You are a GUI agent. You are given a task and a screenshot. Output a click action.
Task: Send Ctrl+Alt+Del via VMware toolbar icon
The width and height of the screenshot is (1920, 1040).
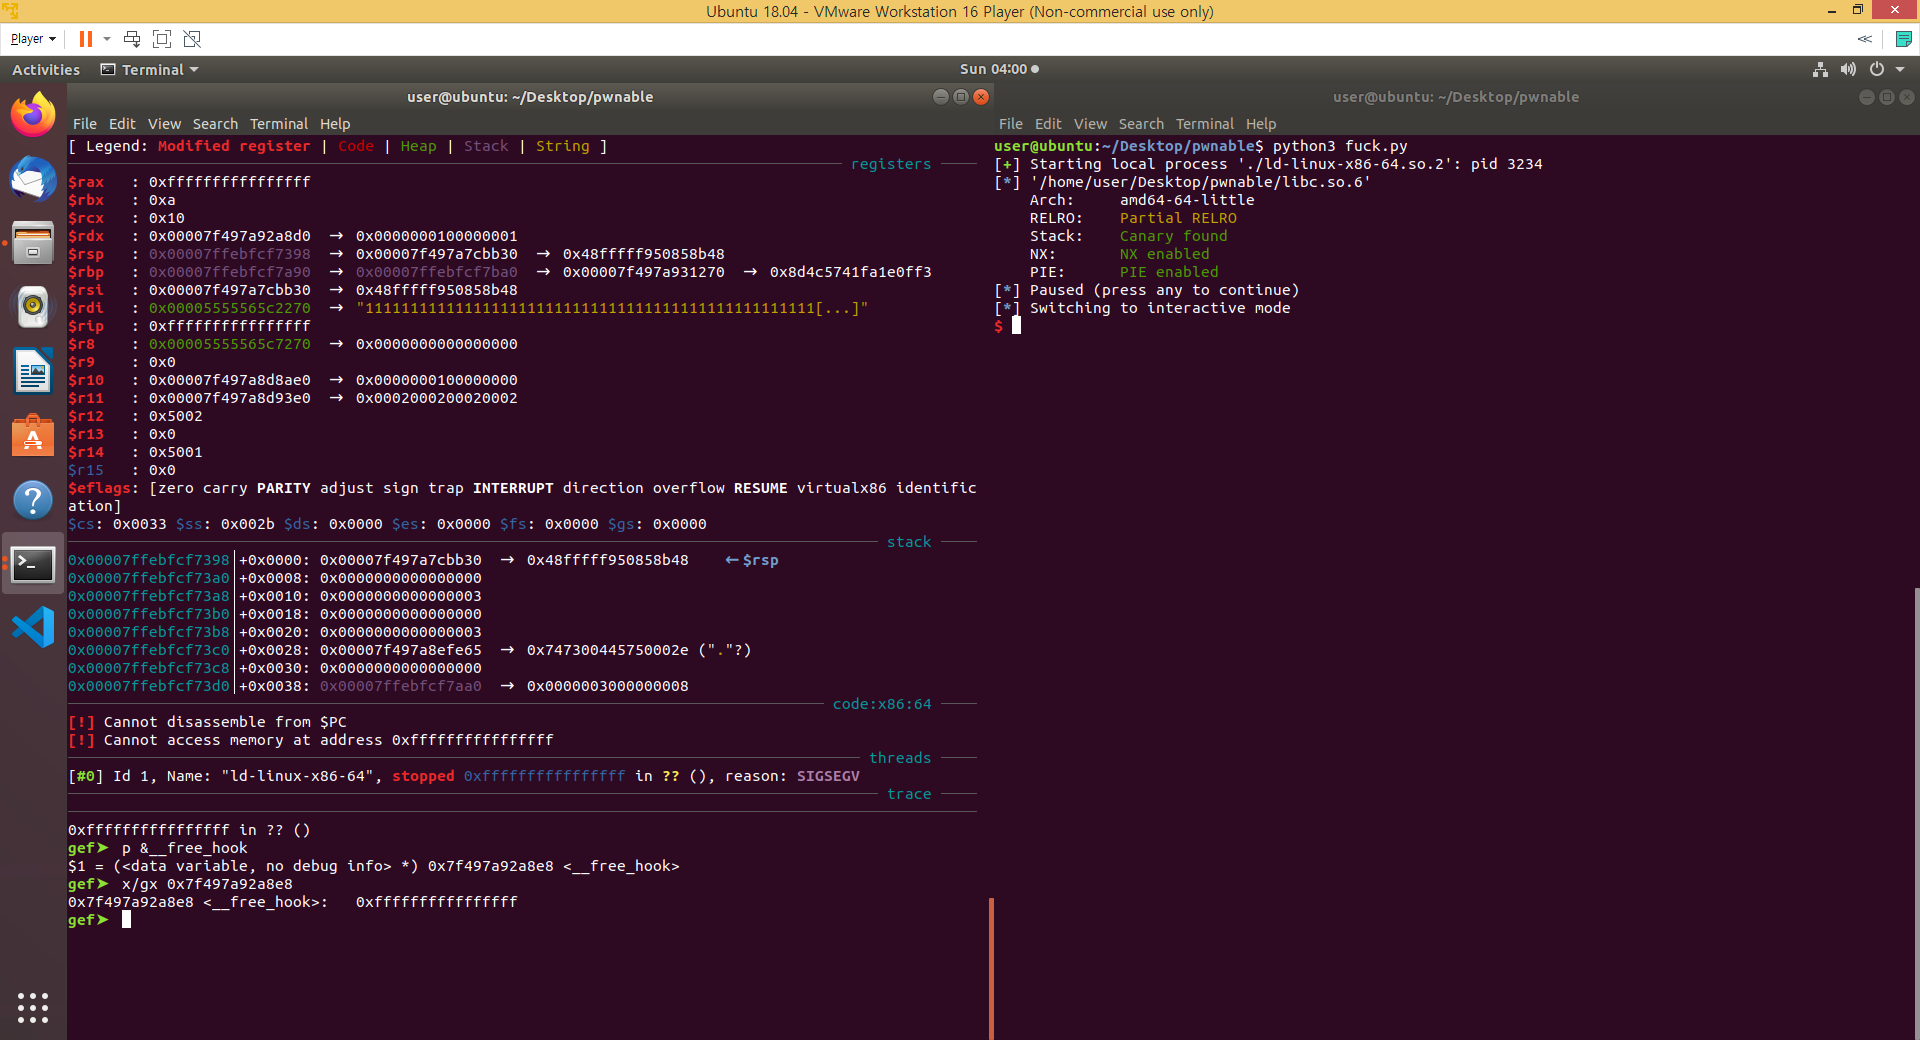point(132,39)
